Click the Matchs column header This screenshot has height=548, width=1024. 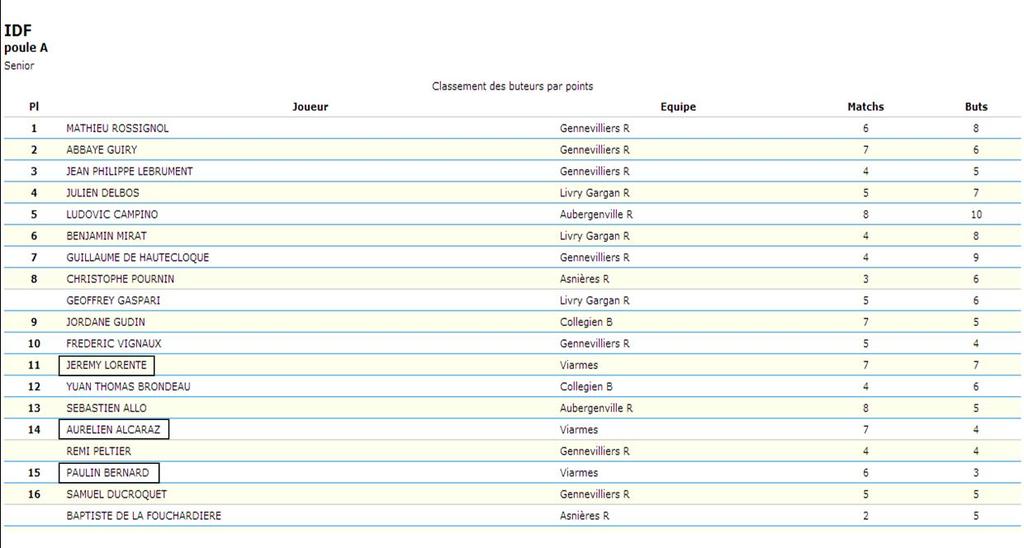click(x=865, y=107)
